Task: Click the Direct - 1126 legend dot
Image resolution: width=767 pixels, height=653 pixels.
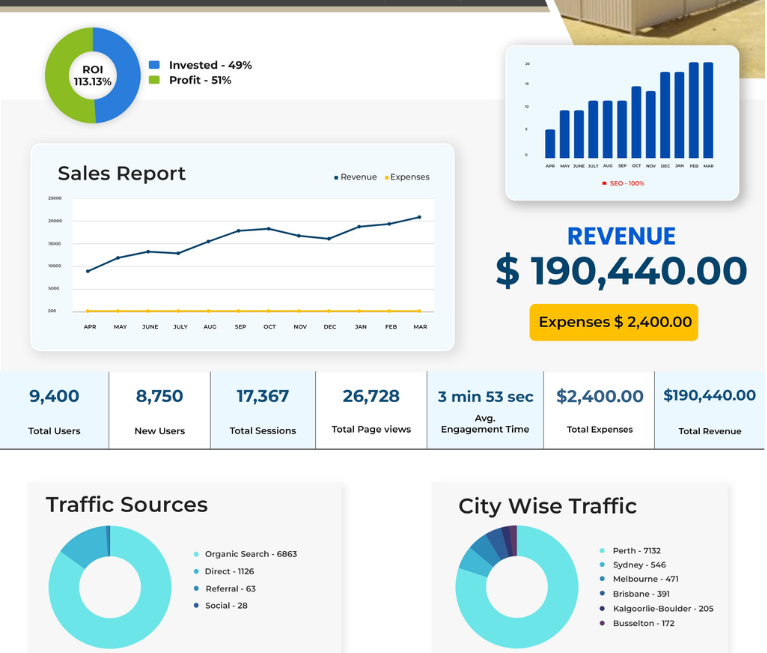Action: [196, 571]
